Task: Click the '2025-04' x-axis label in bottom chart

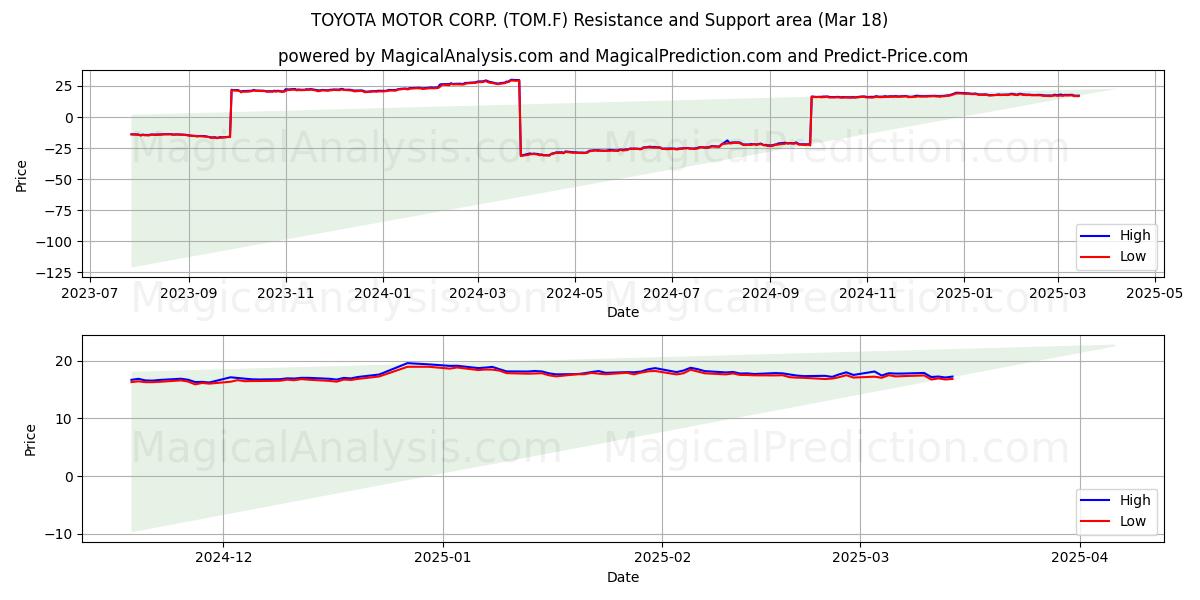Action: (x=1080, y=559)
